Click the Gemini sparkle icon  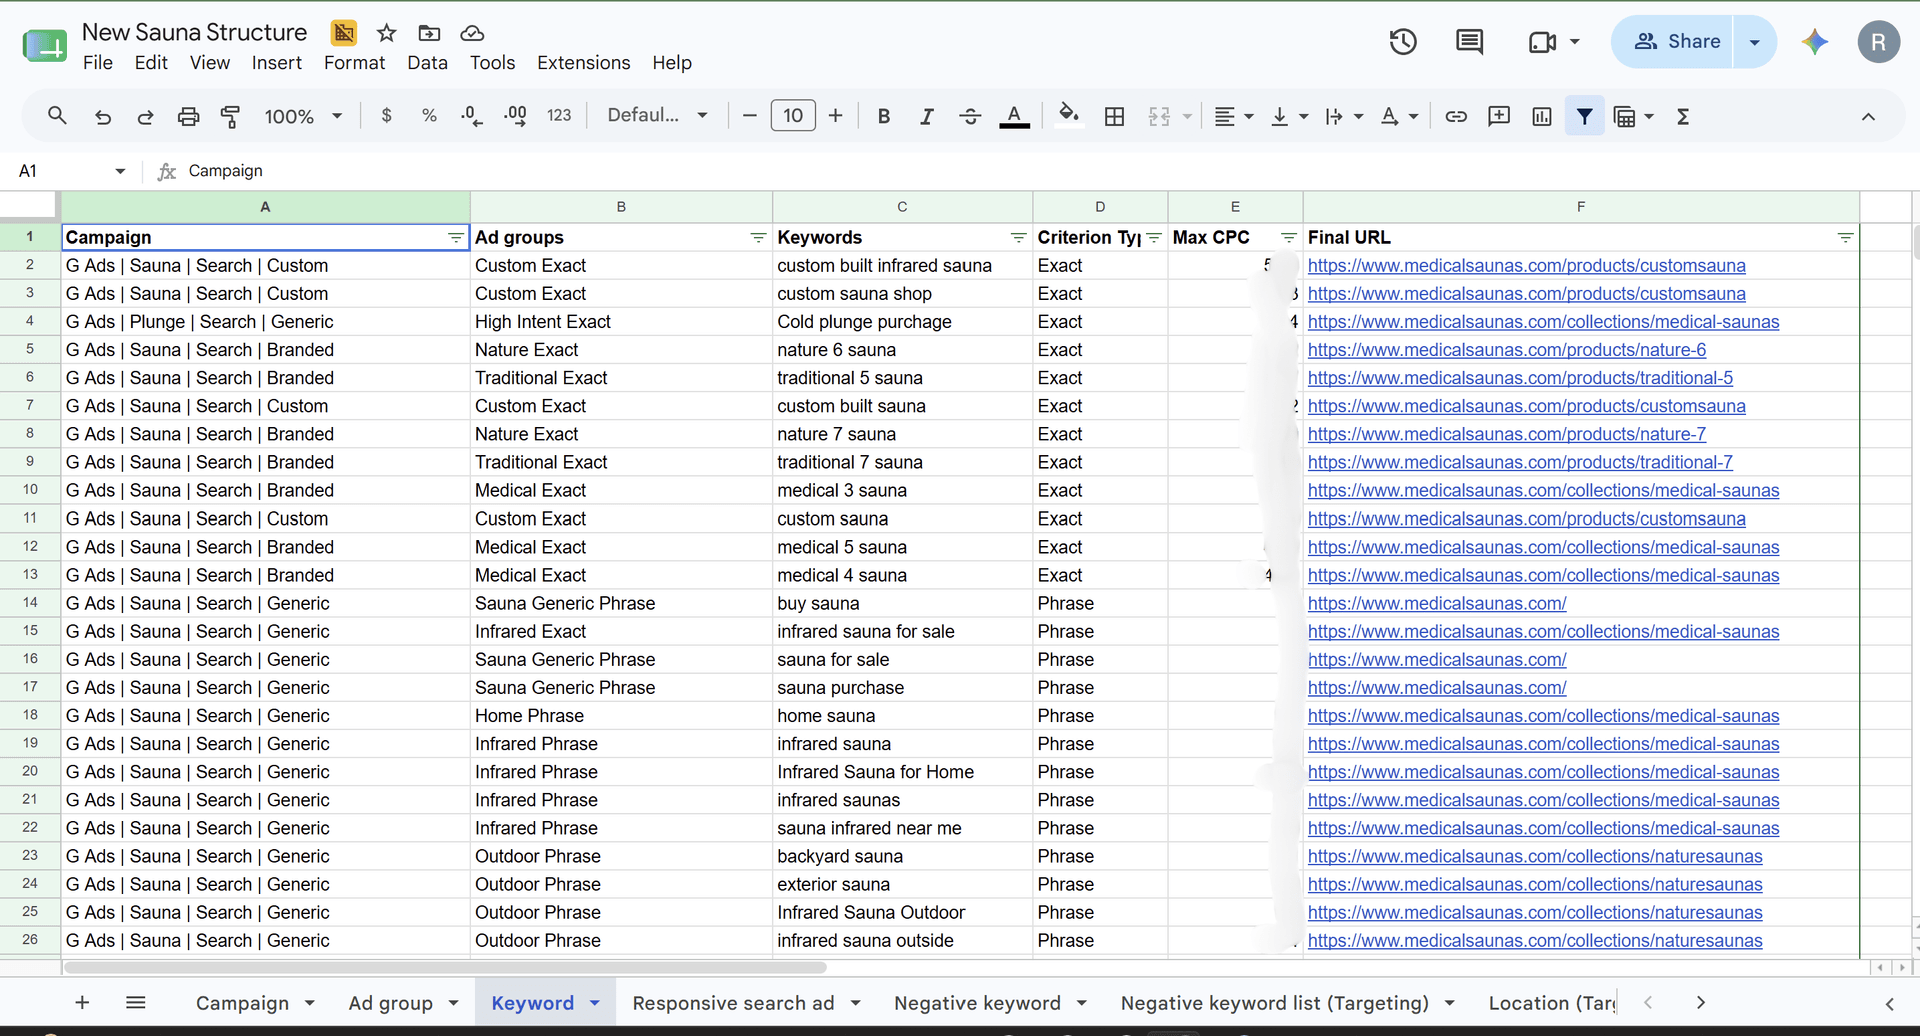(1815, 41)
